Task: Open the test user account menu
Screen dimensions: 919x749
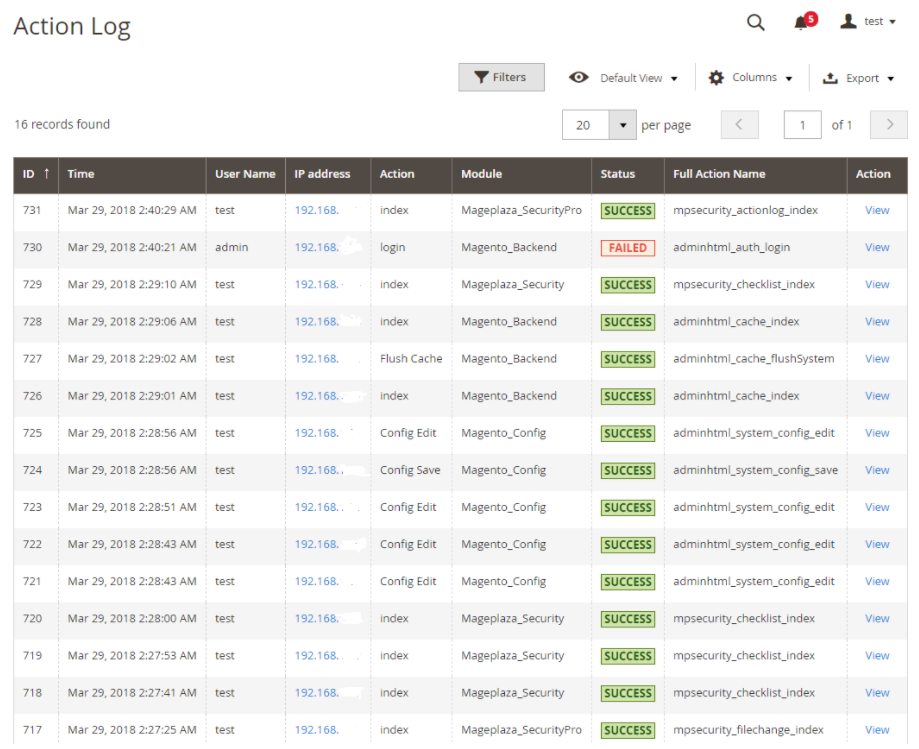Action: 868,22
